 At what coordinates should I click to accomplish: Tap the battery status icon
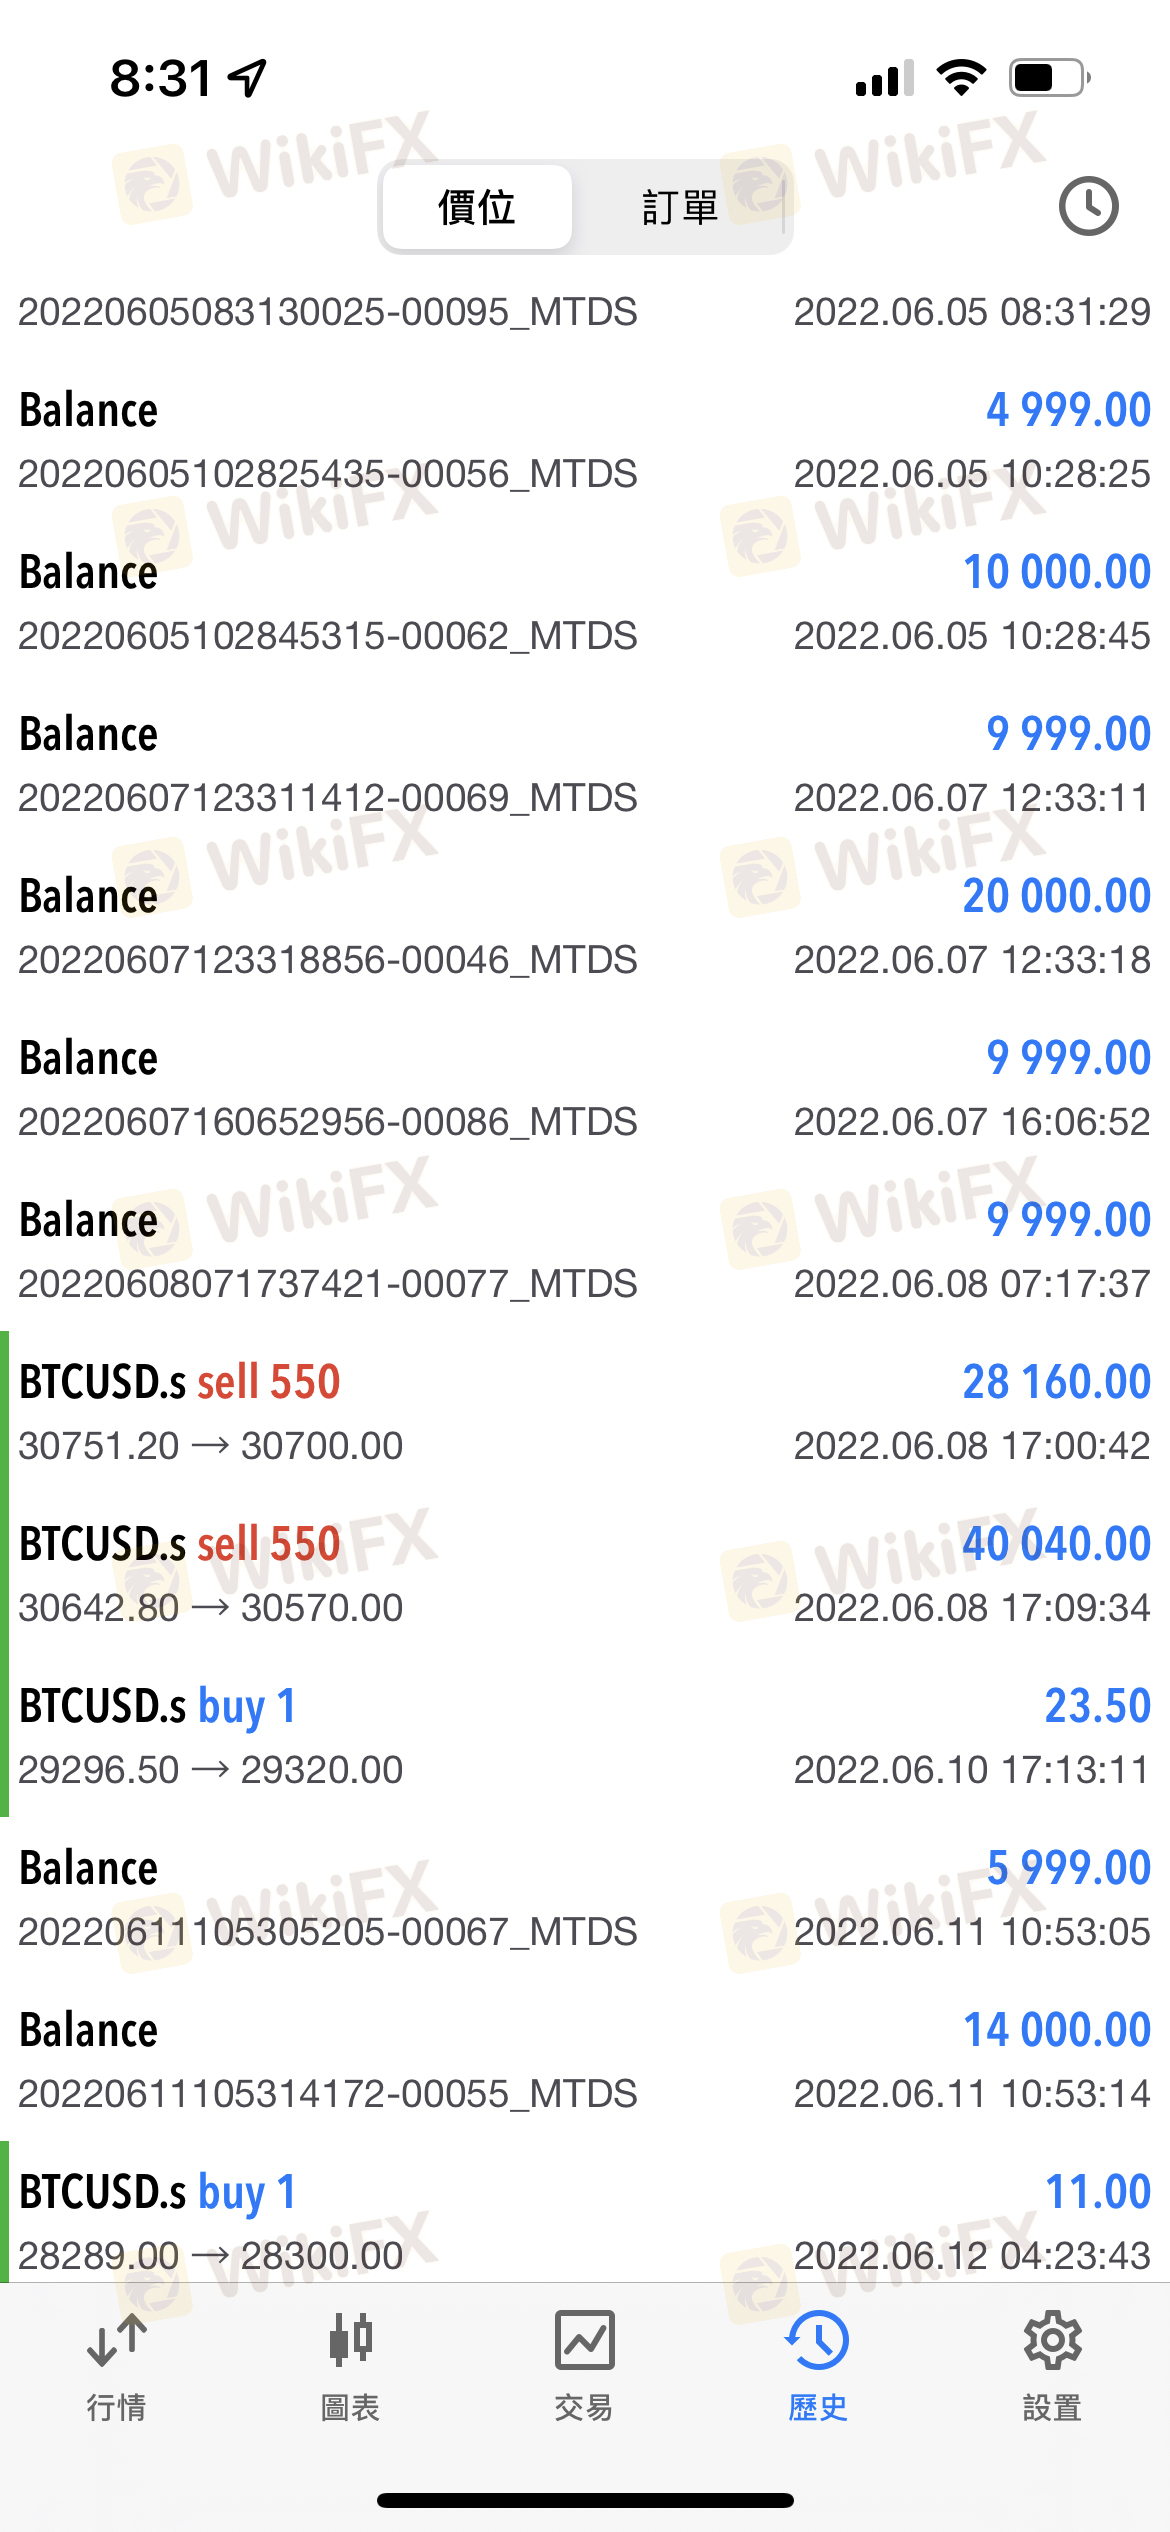(1049, 78)
